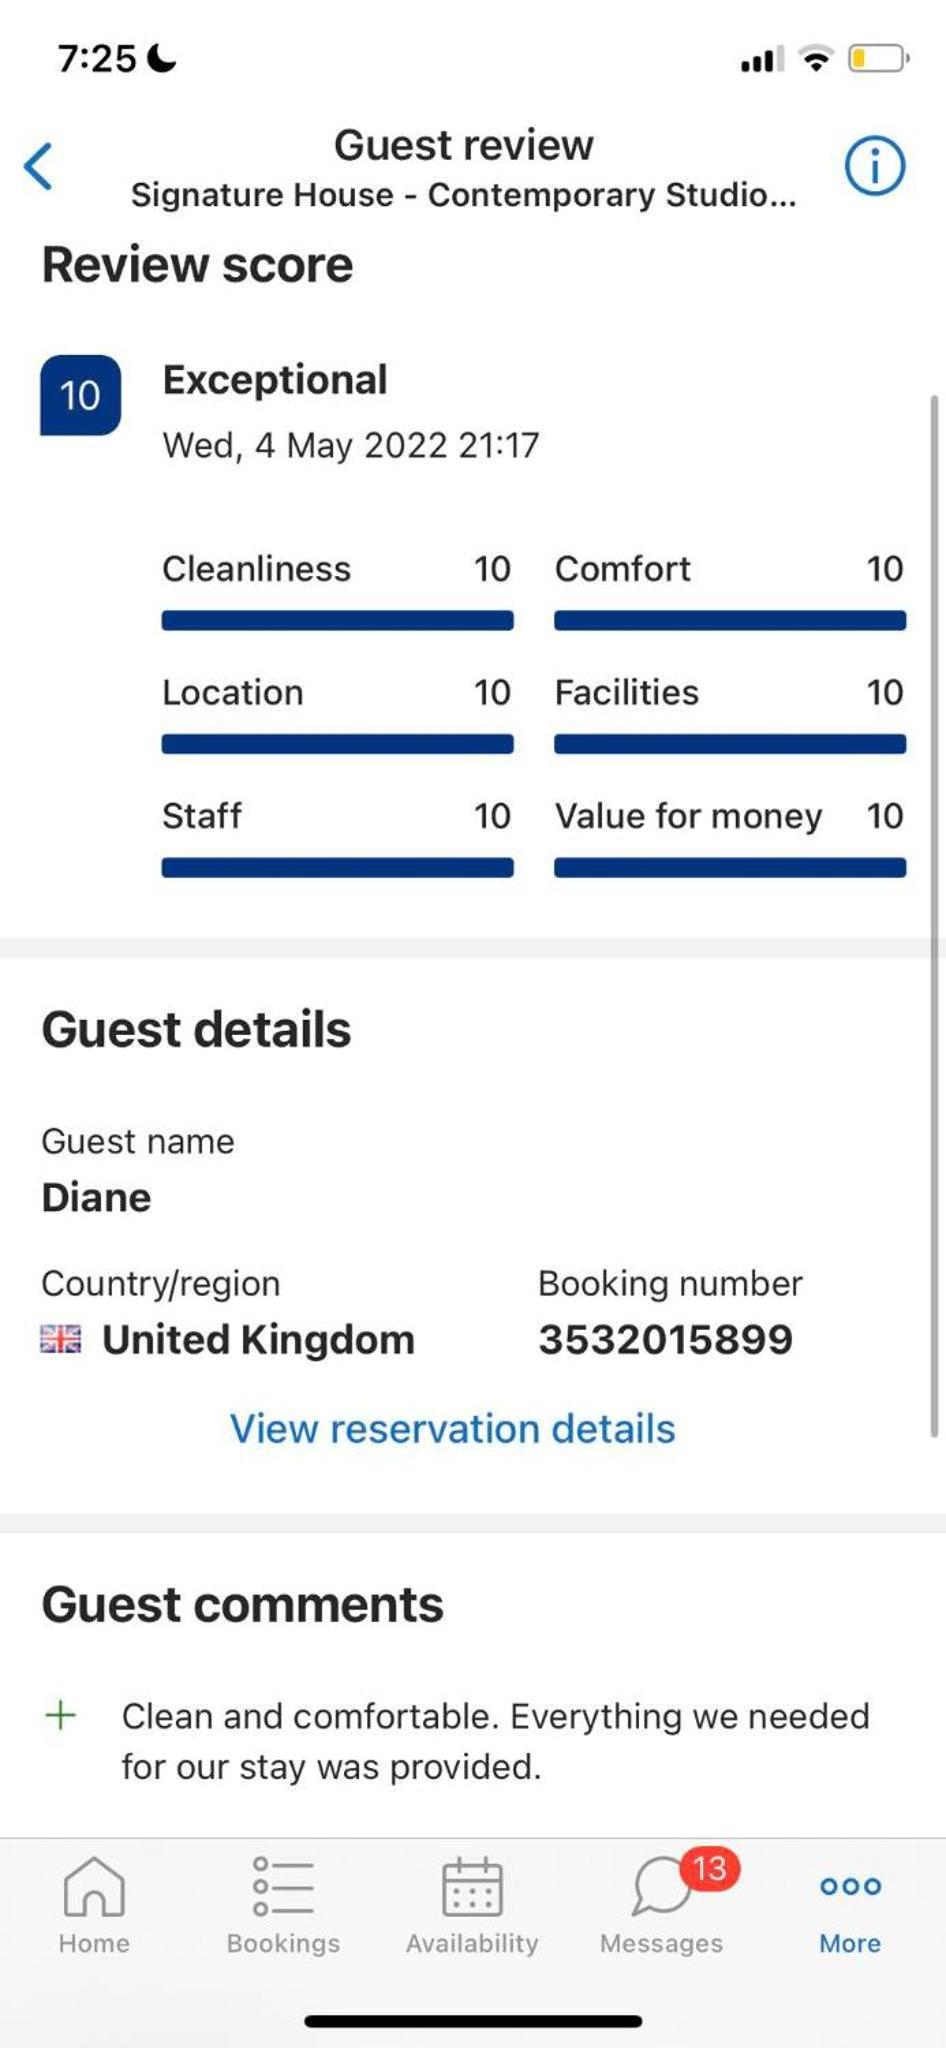Tap the Comfort score bar
This screenshot has height=2048, width=946.
730,621
